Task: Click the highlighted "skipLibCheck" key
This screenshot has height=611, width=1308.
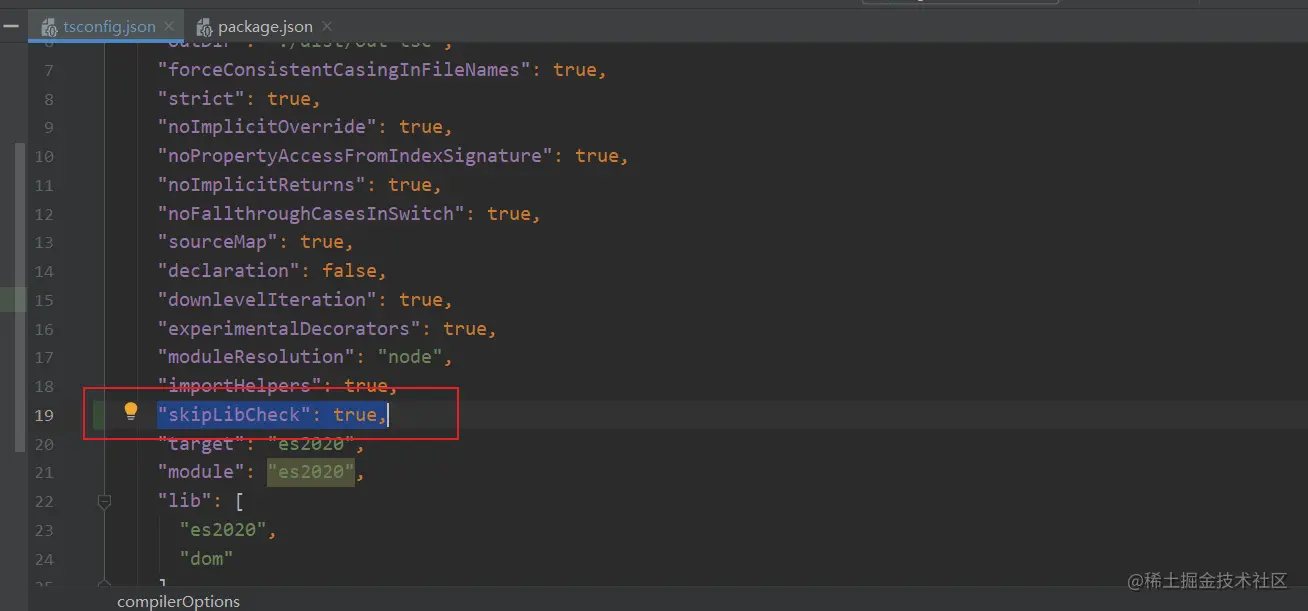Action: click(x=234, y=414)
